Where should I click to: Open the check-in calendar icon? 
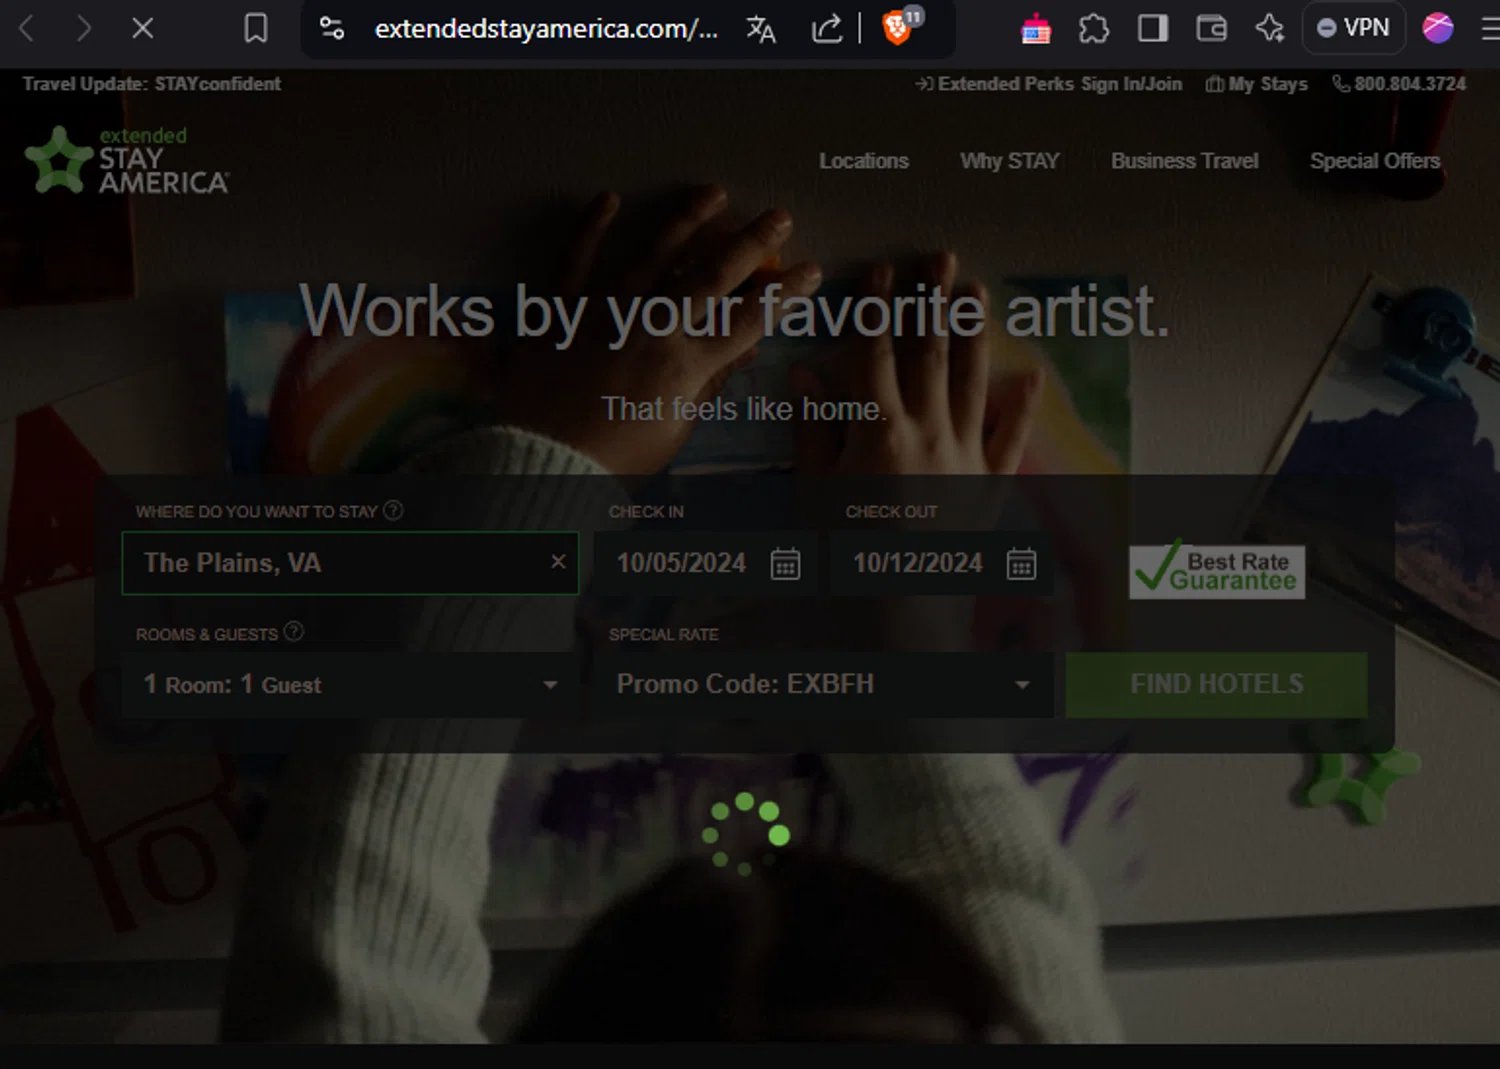[785, 564]
